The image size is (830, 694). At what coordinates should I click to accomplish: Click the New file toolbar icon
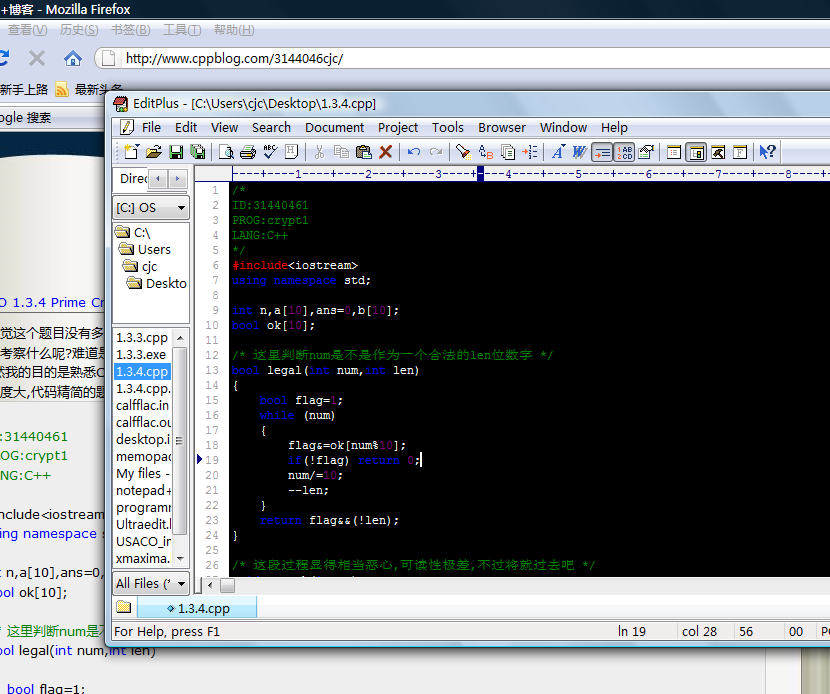tap(131, 152)
